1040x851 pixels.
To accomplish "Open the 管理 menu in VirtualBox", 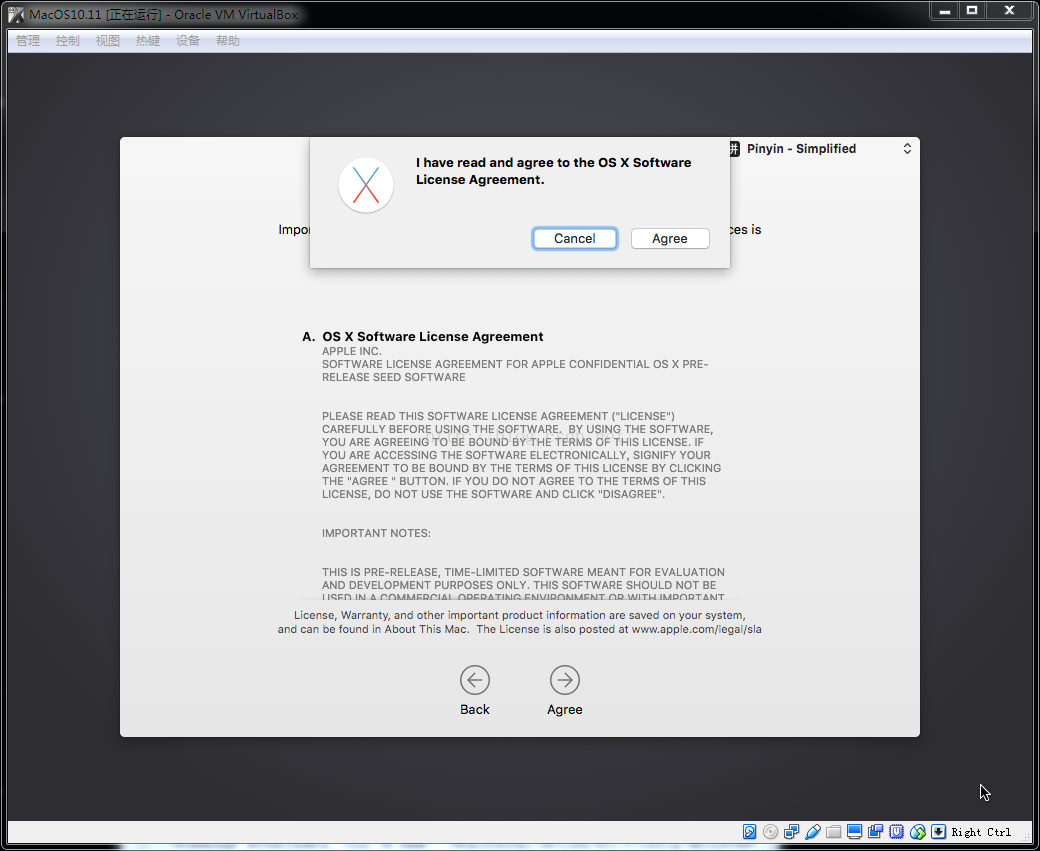I will coord(28,40).
